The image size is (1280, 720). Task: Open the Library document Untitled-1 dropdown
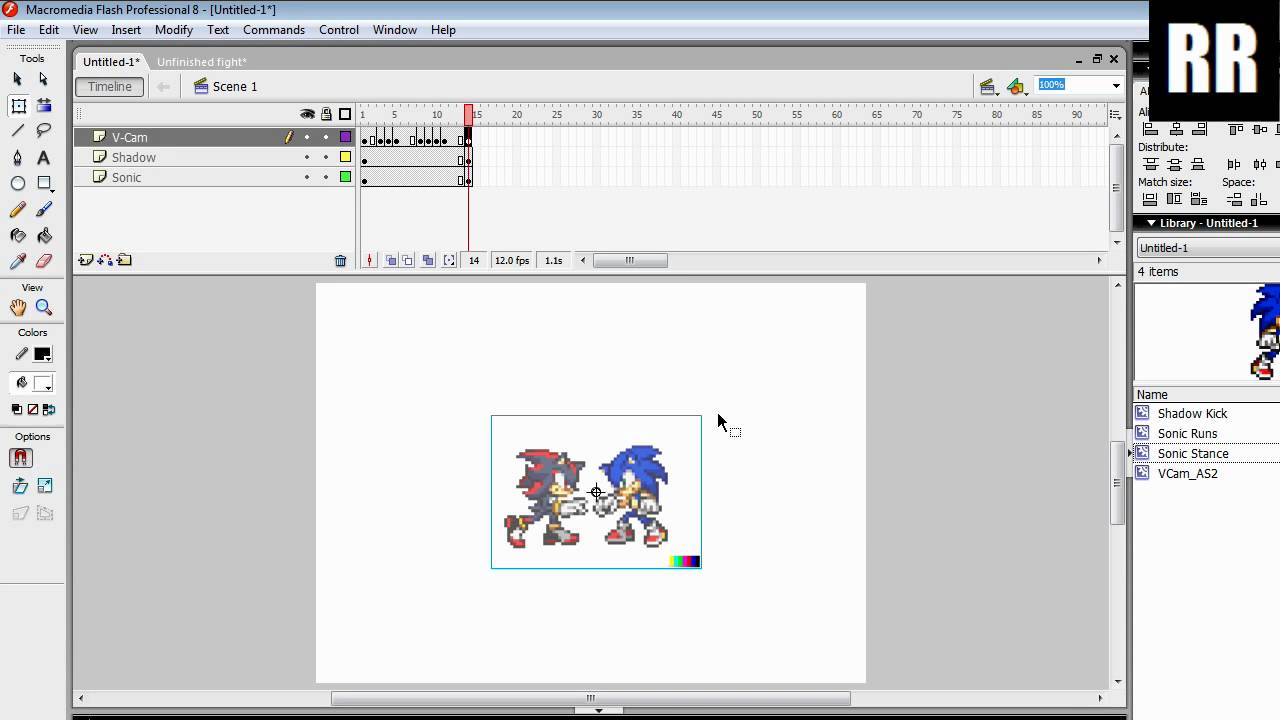pyautogui.click(x=1208, y=248)
